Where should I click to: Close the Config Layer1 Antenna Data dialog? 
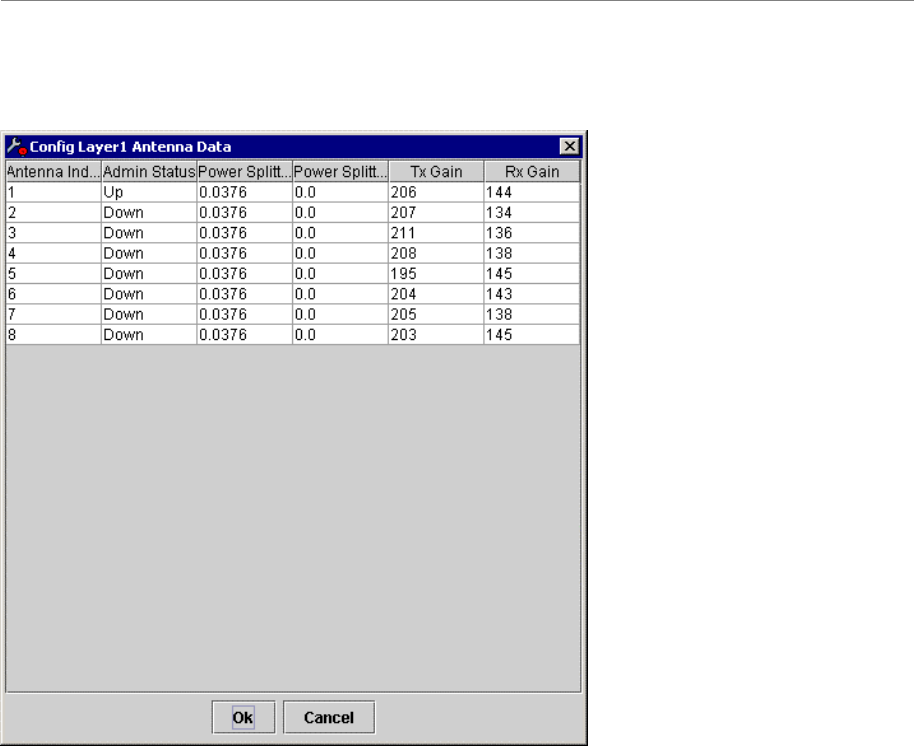tap(569, 146)
